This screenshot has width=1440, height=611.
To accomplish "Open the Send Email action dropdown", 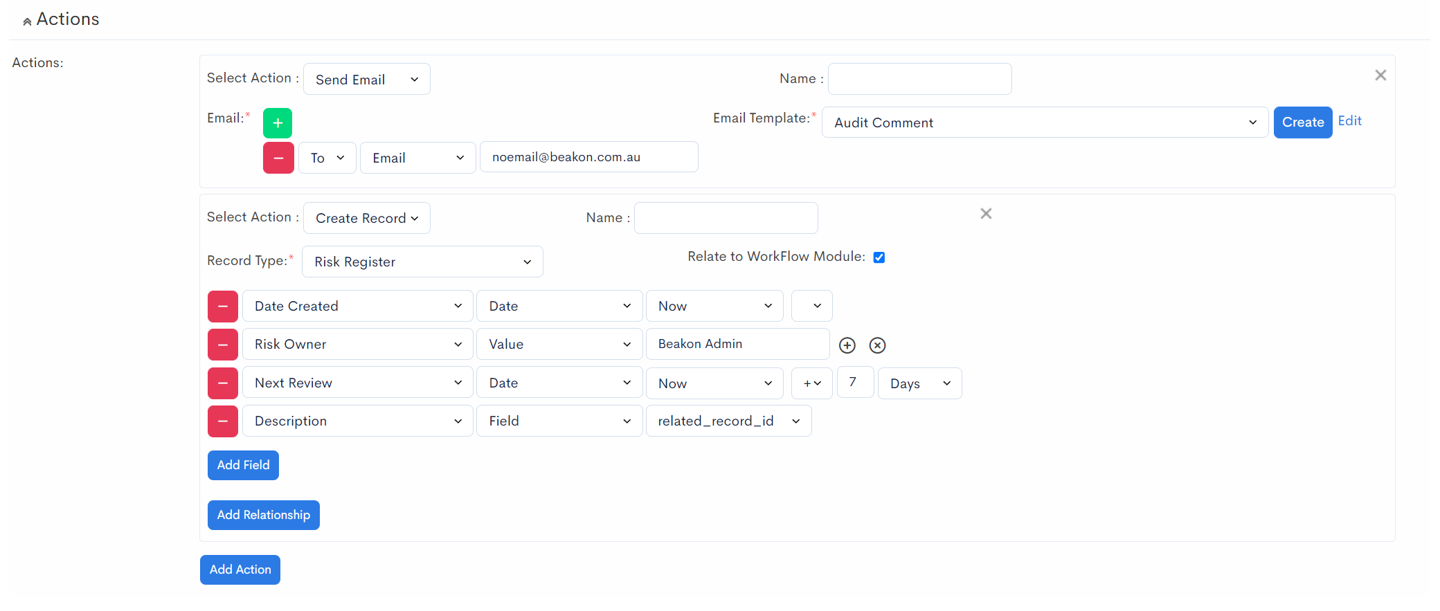I will tap(367, 79).
